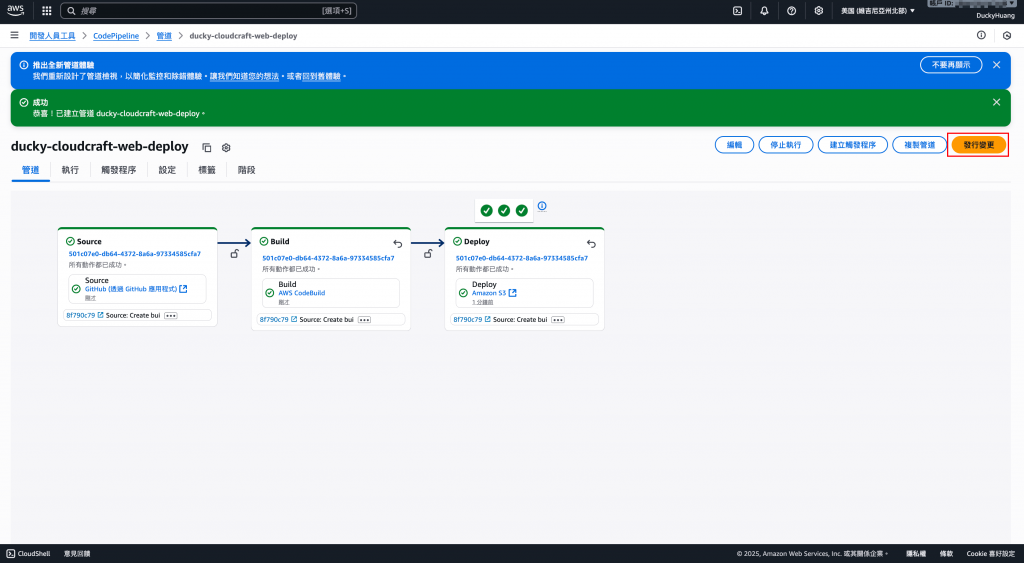Open the help question mark icon
The width and height of the screenshot is (1024, 563).
792,10
